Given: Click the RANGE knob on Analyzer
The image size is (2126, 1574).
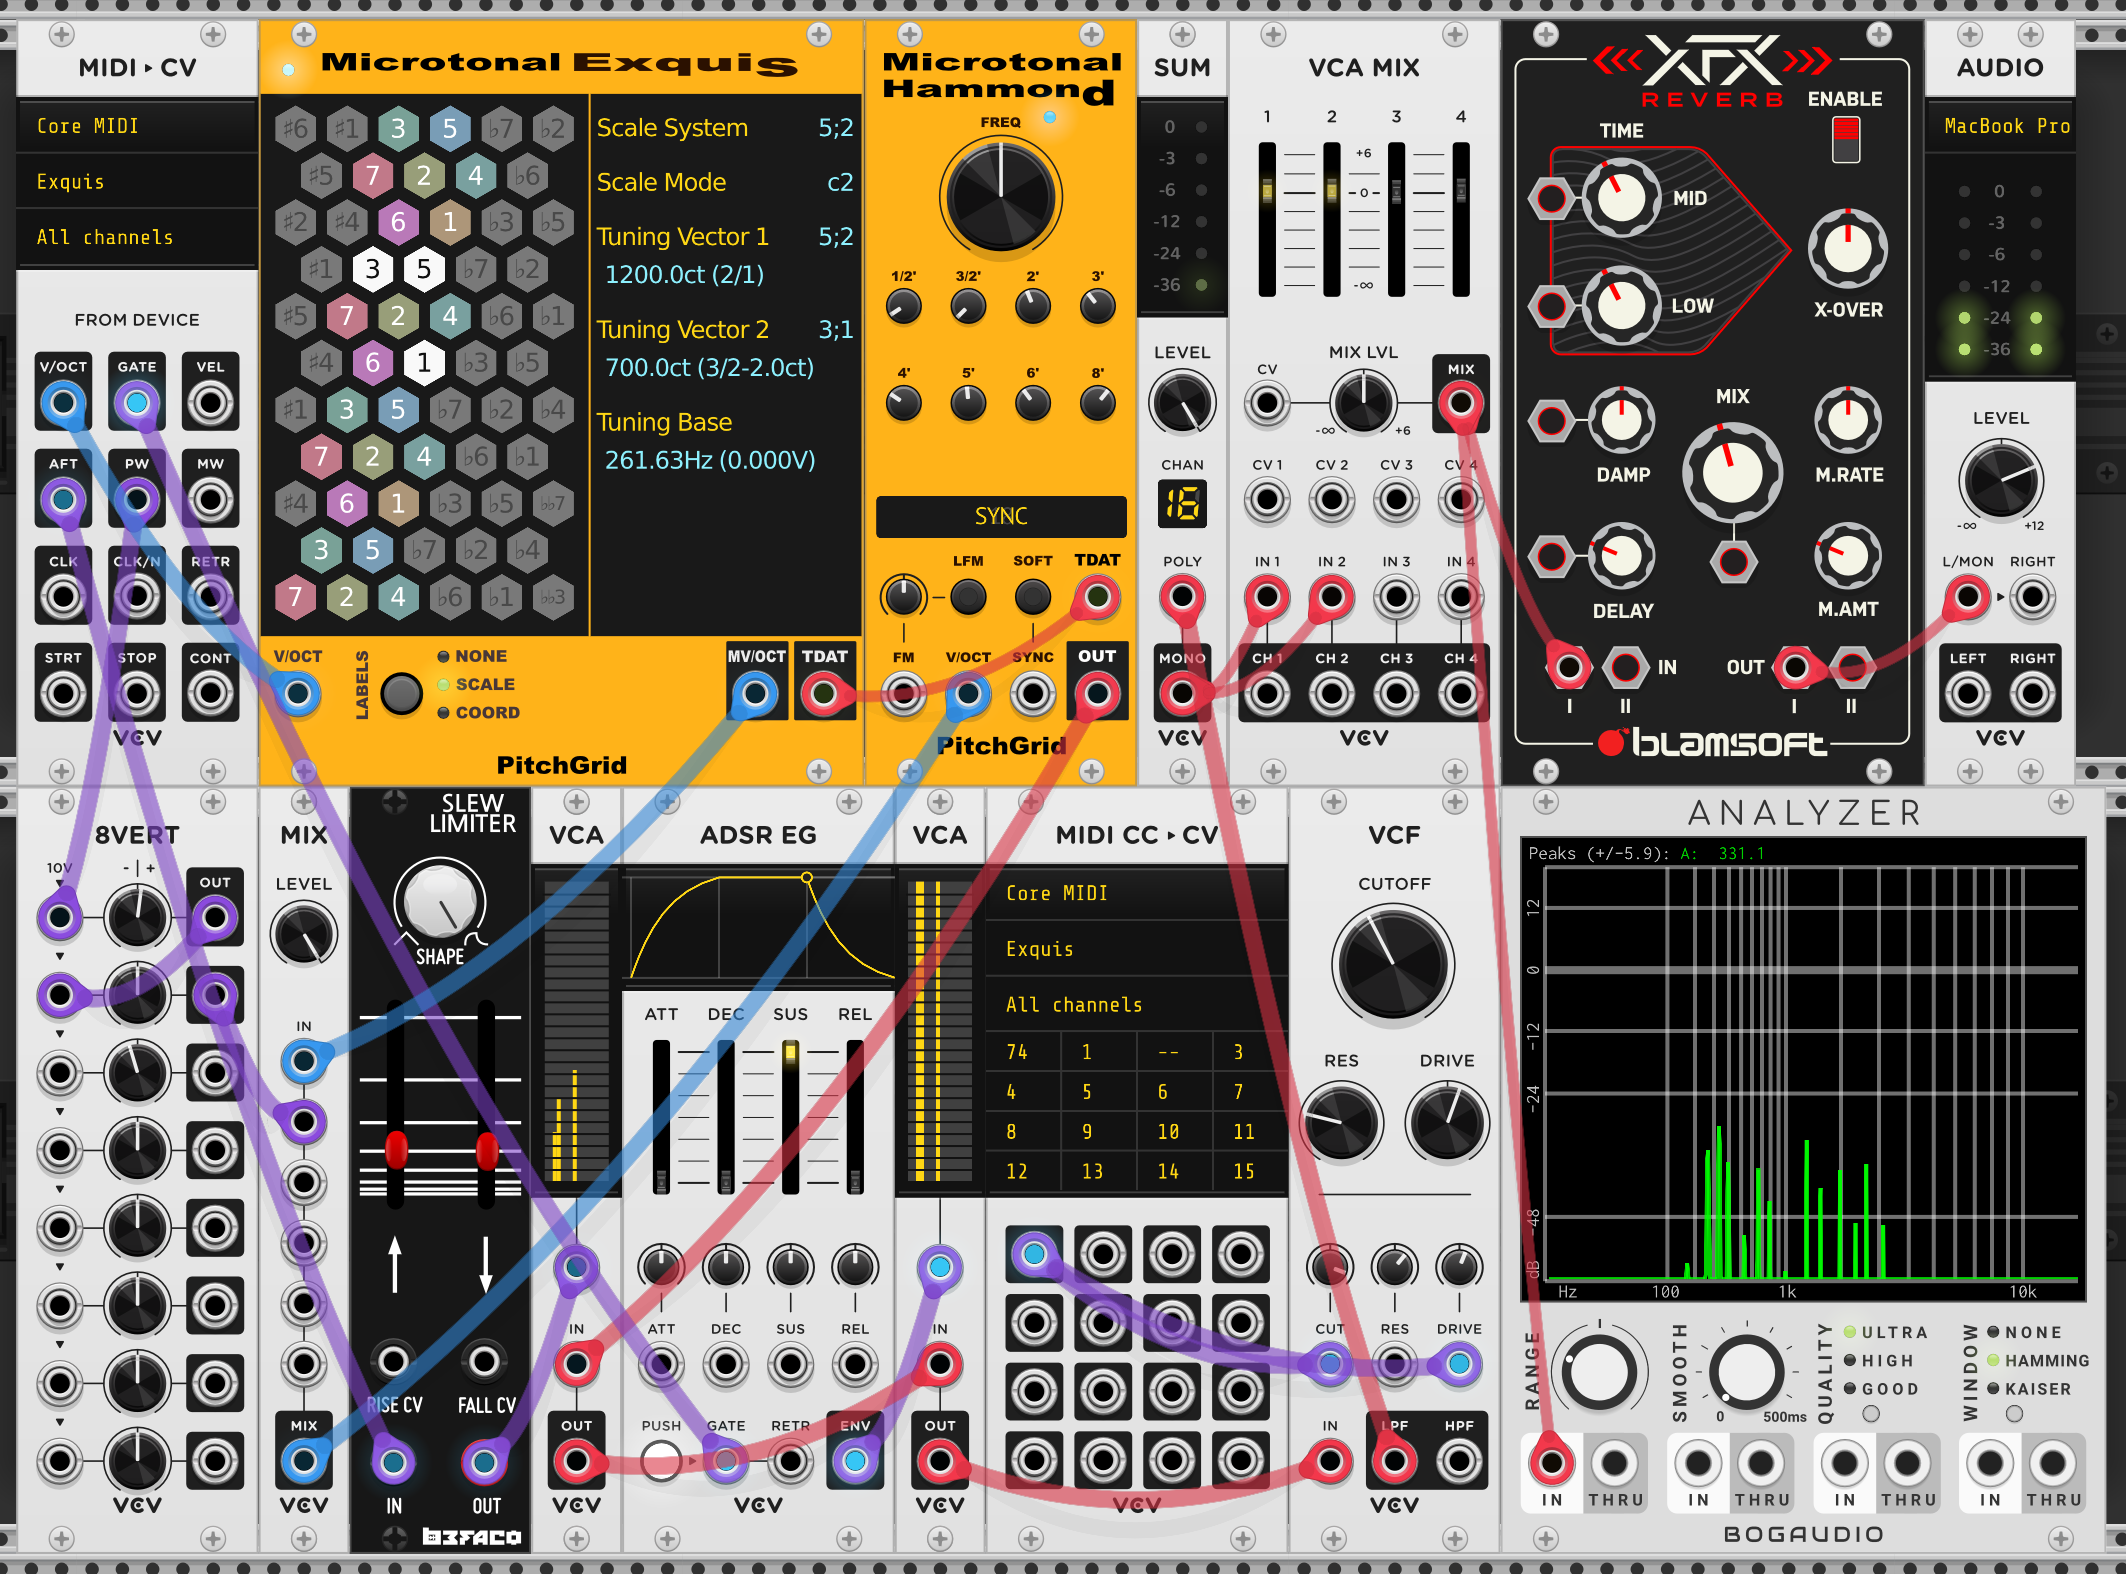Looking at the screenshot, I should point(1599,1373).
